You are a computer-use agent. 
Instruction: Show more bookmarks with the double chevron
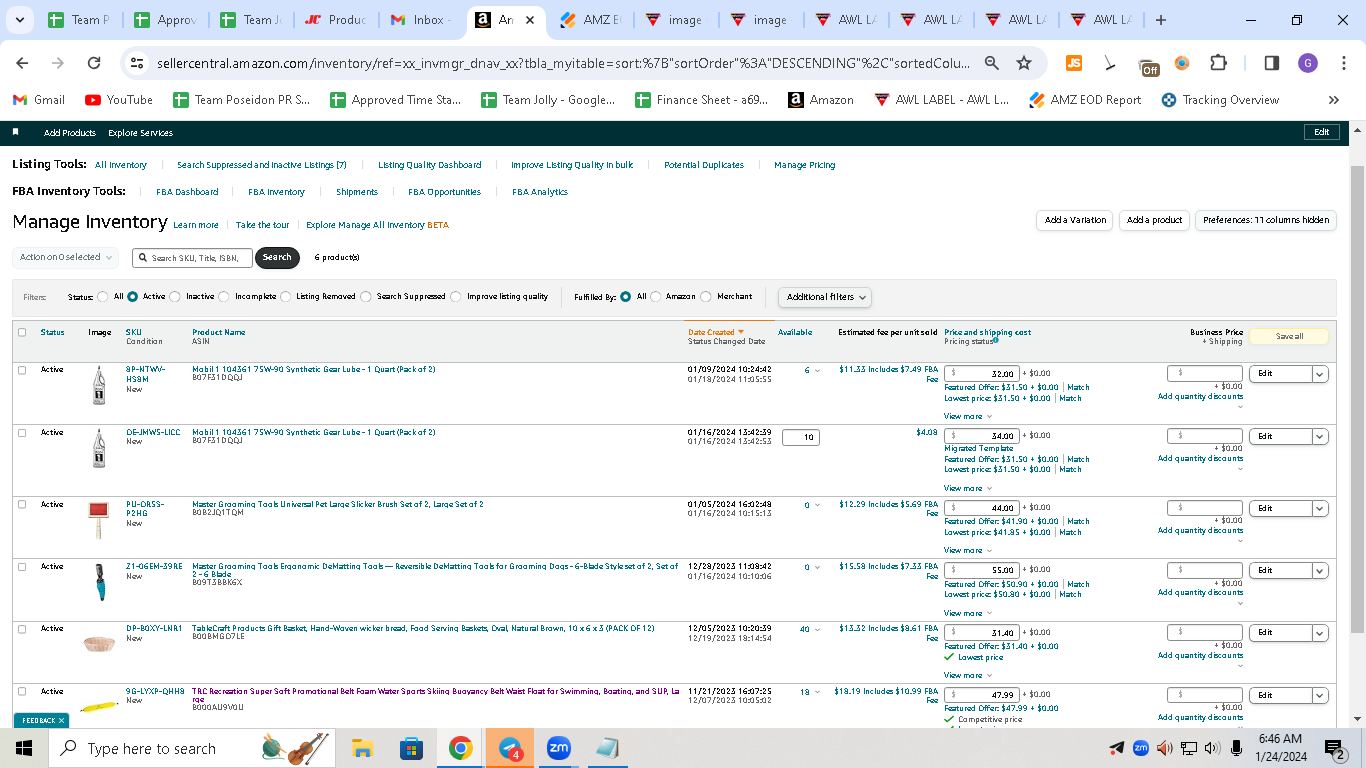coord(1333,100)
